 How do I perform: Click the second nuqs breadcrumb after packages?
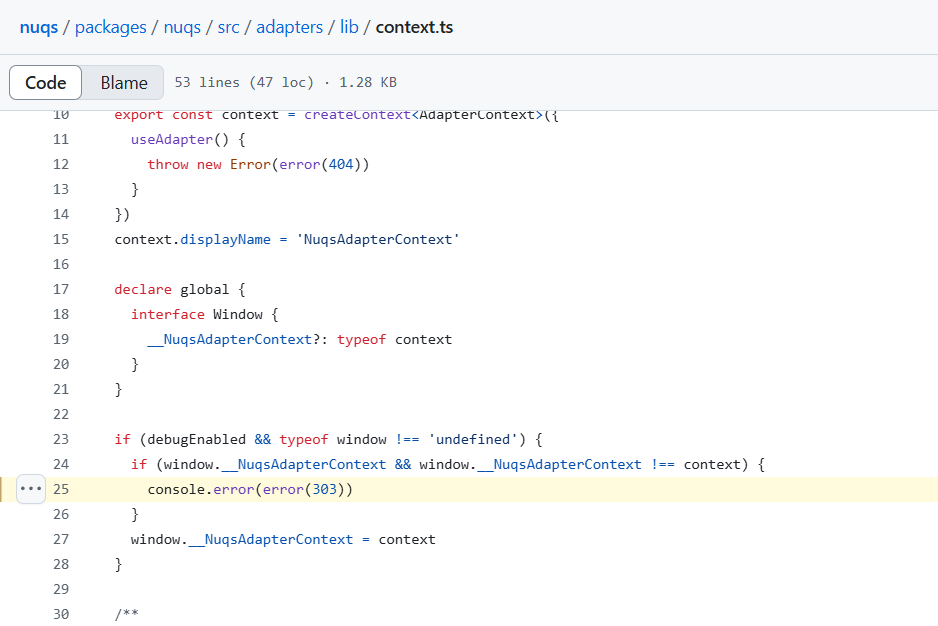pos(182,28)
